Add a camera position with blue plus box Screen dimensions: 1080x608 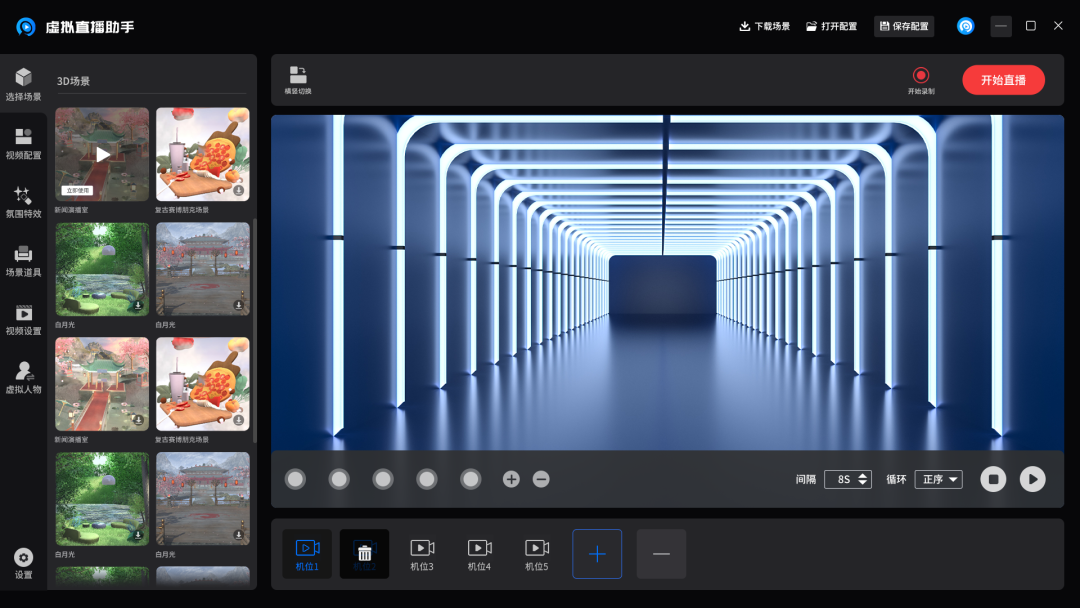[x=597, y=554]
